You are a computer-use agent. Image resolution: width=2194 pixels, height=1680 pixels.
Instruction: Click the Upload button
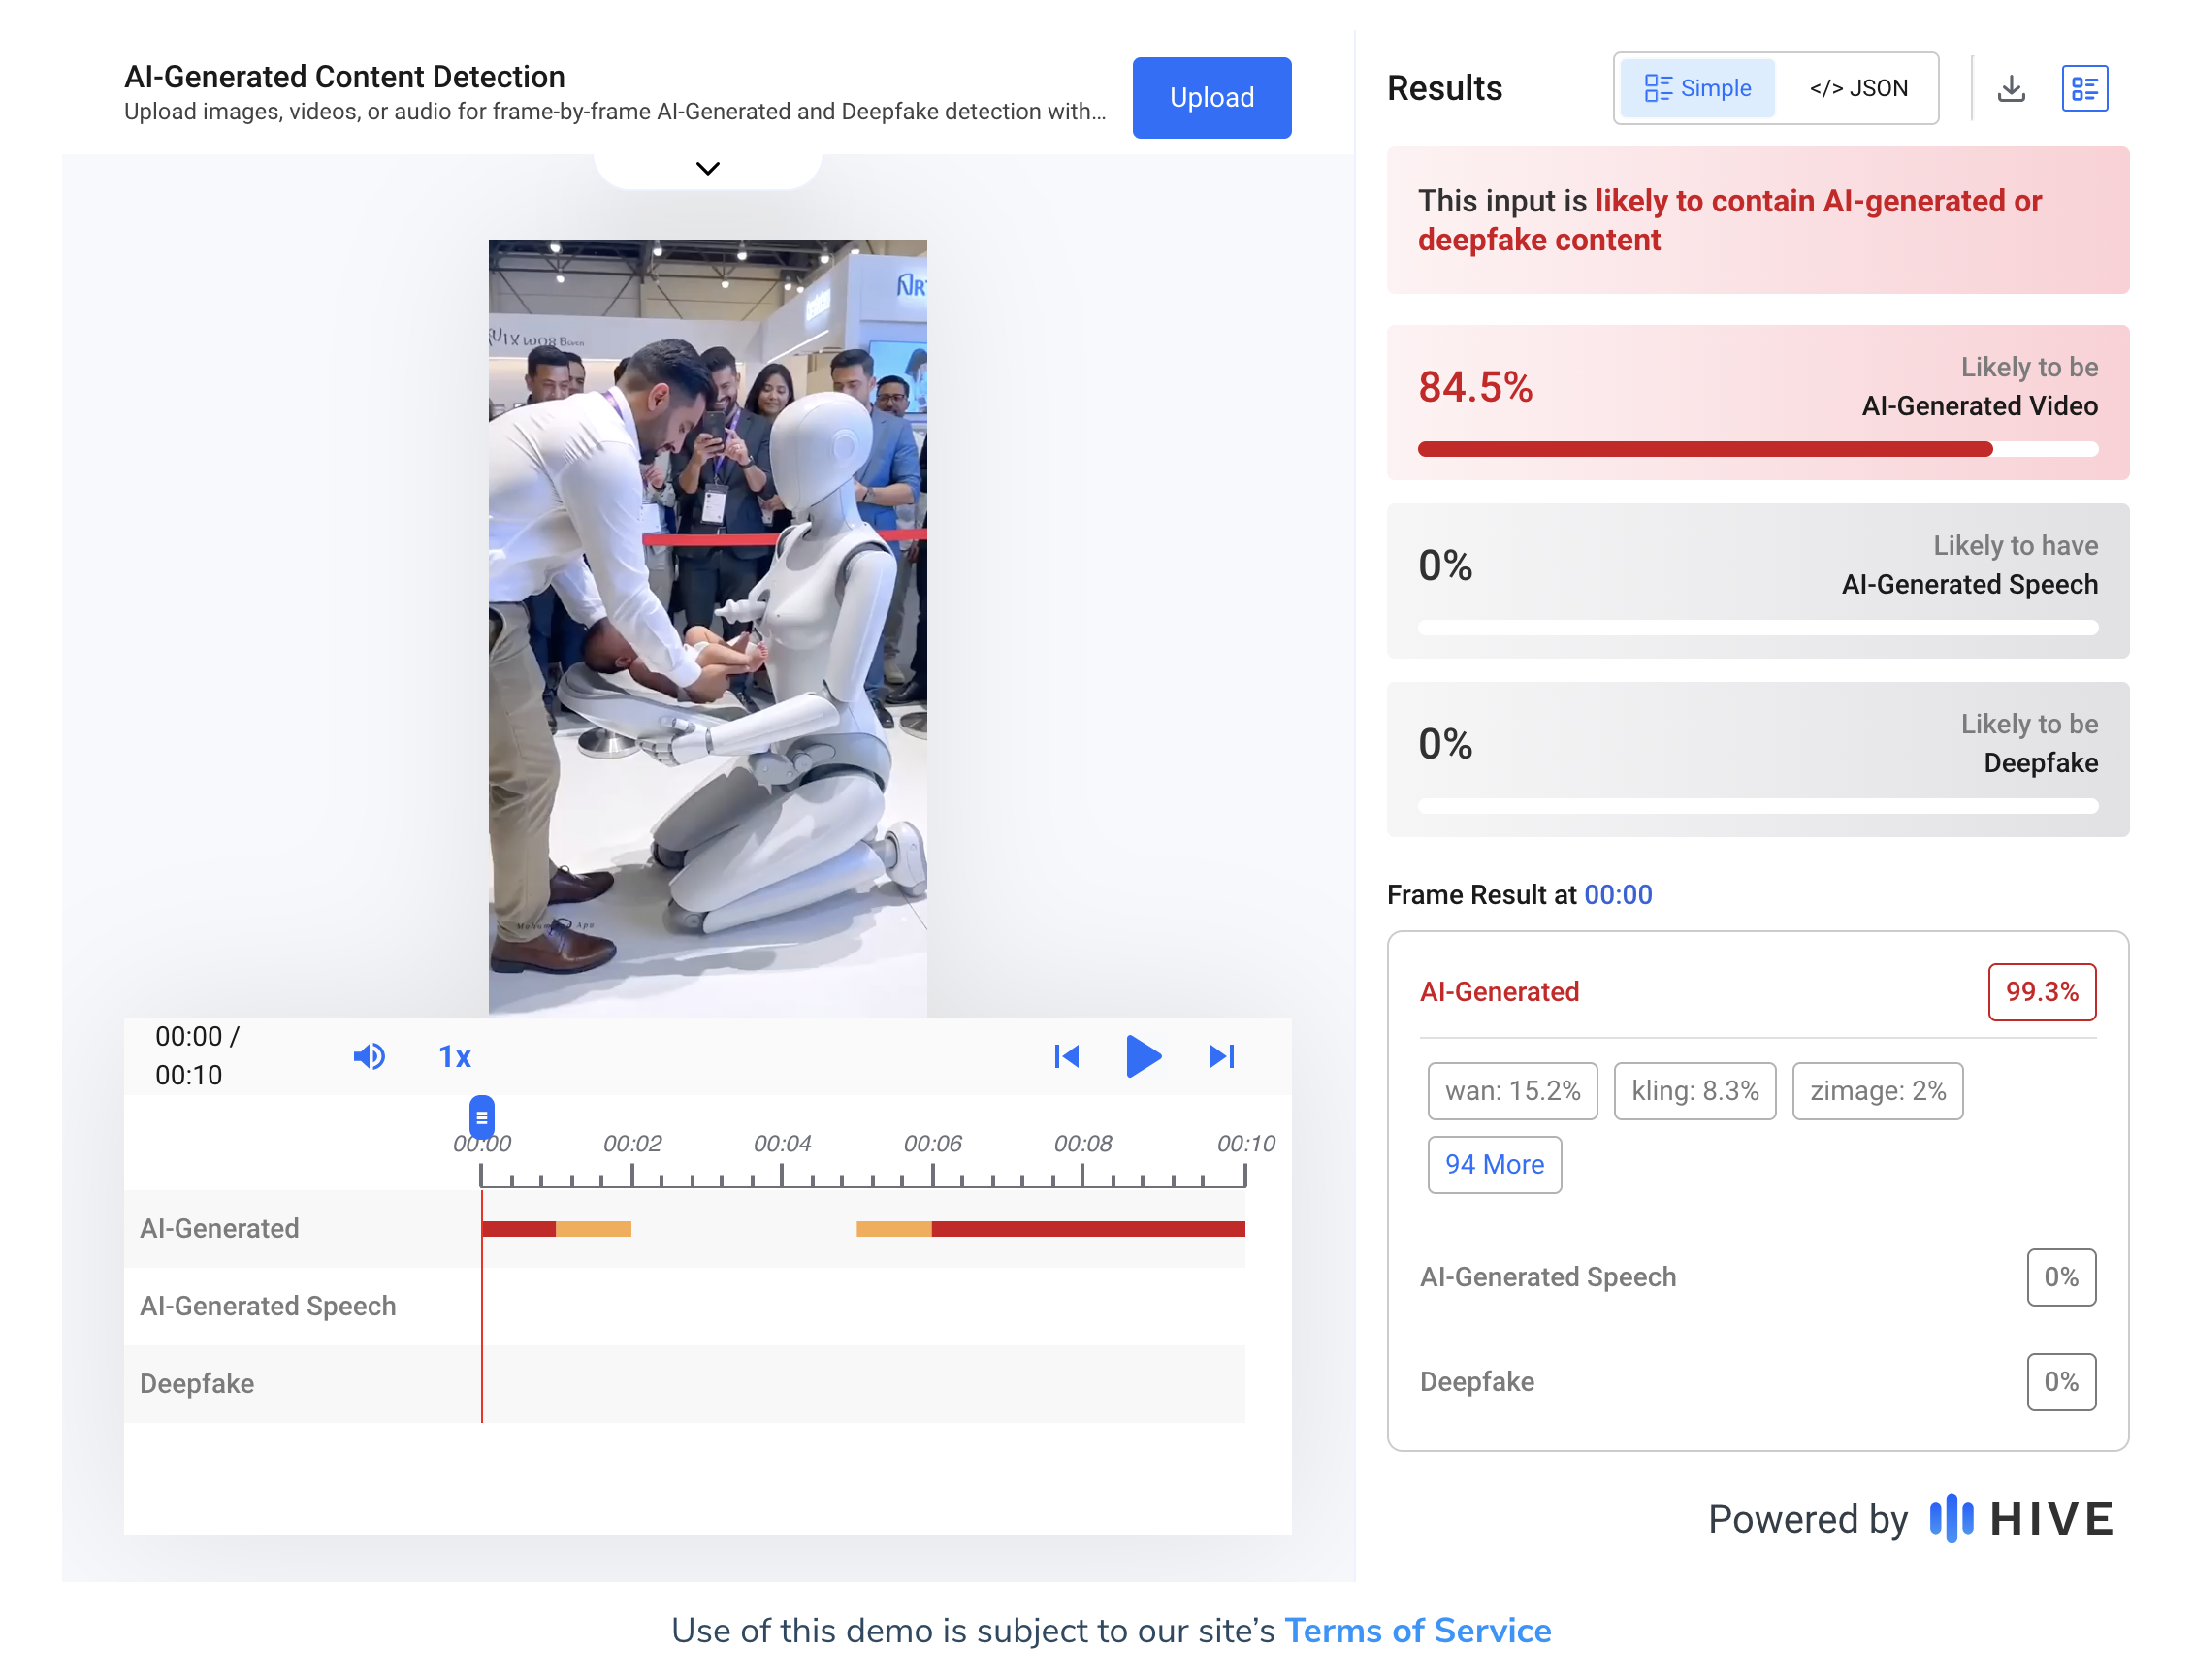click(x=1211, y=97)
